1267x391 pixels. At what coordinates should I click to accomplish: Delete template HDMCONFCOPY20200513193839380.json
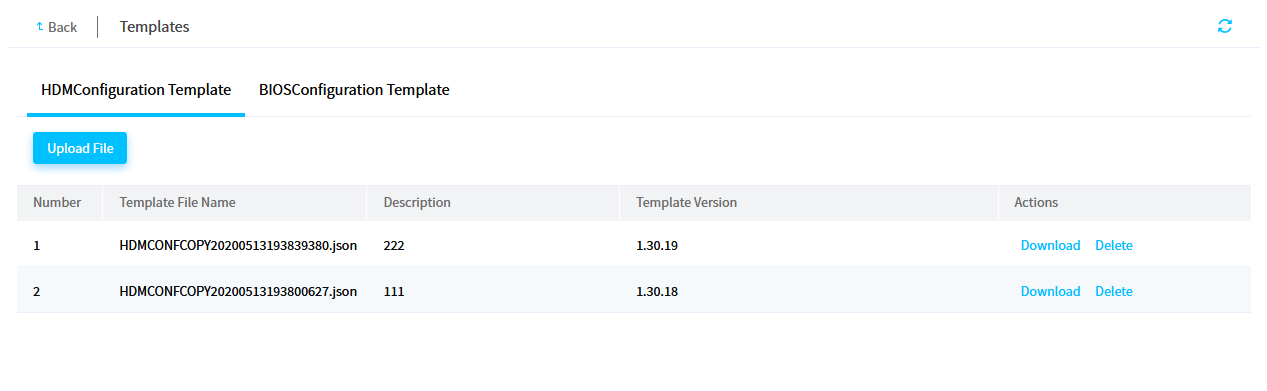pyautogui.click(x=1114, y=245)
